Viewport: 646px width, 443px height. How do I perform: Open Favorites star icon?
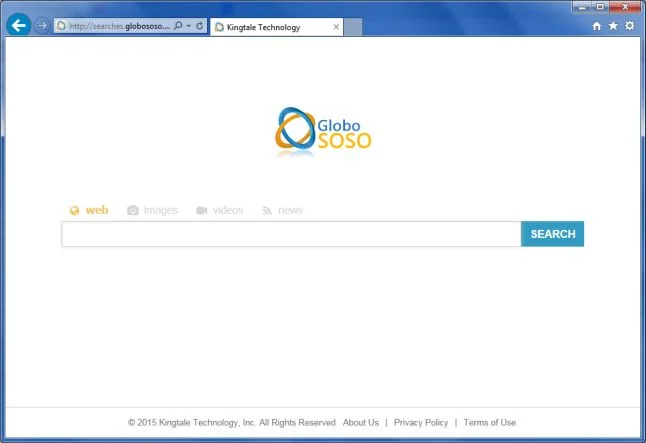613,26
